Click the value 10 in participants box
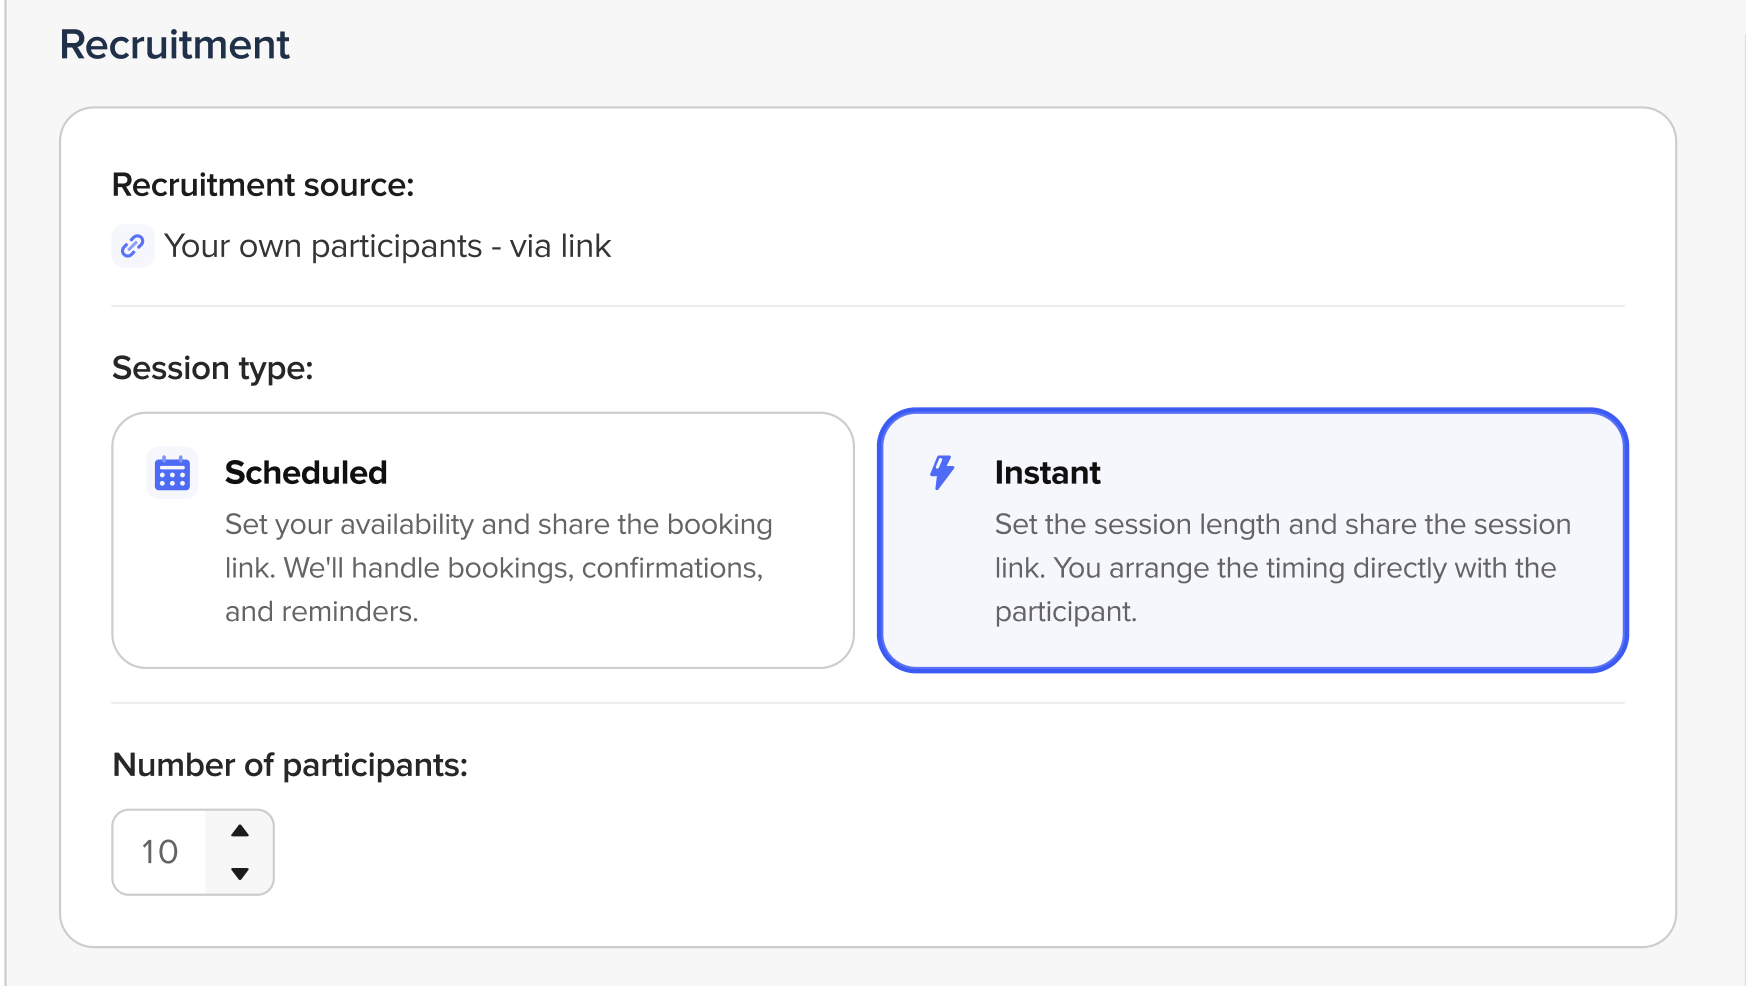 tap(160, 852)
